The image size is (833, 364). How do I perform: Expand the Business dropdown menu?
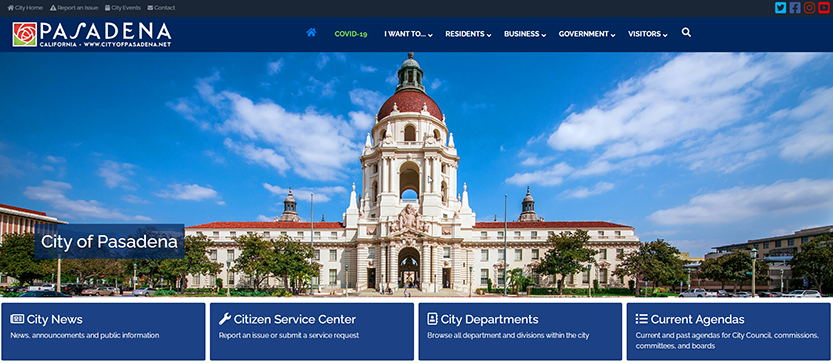pos(525,34)
